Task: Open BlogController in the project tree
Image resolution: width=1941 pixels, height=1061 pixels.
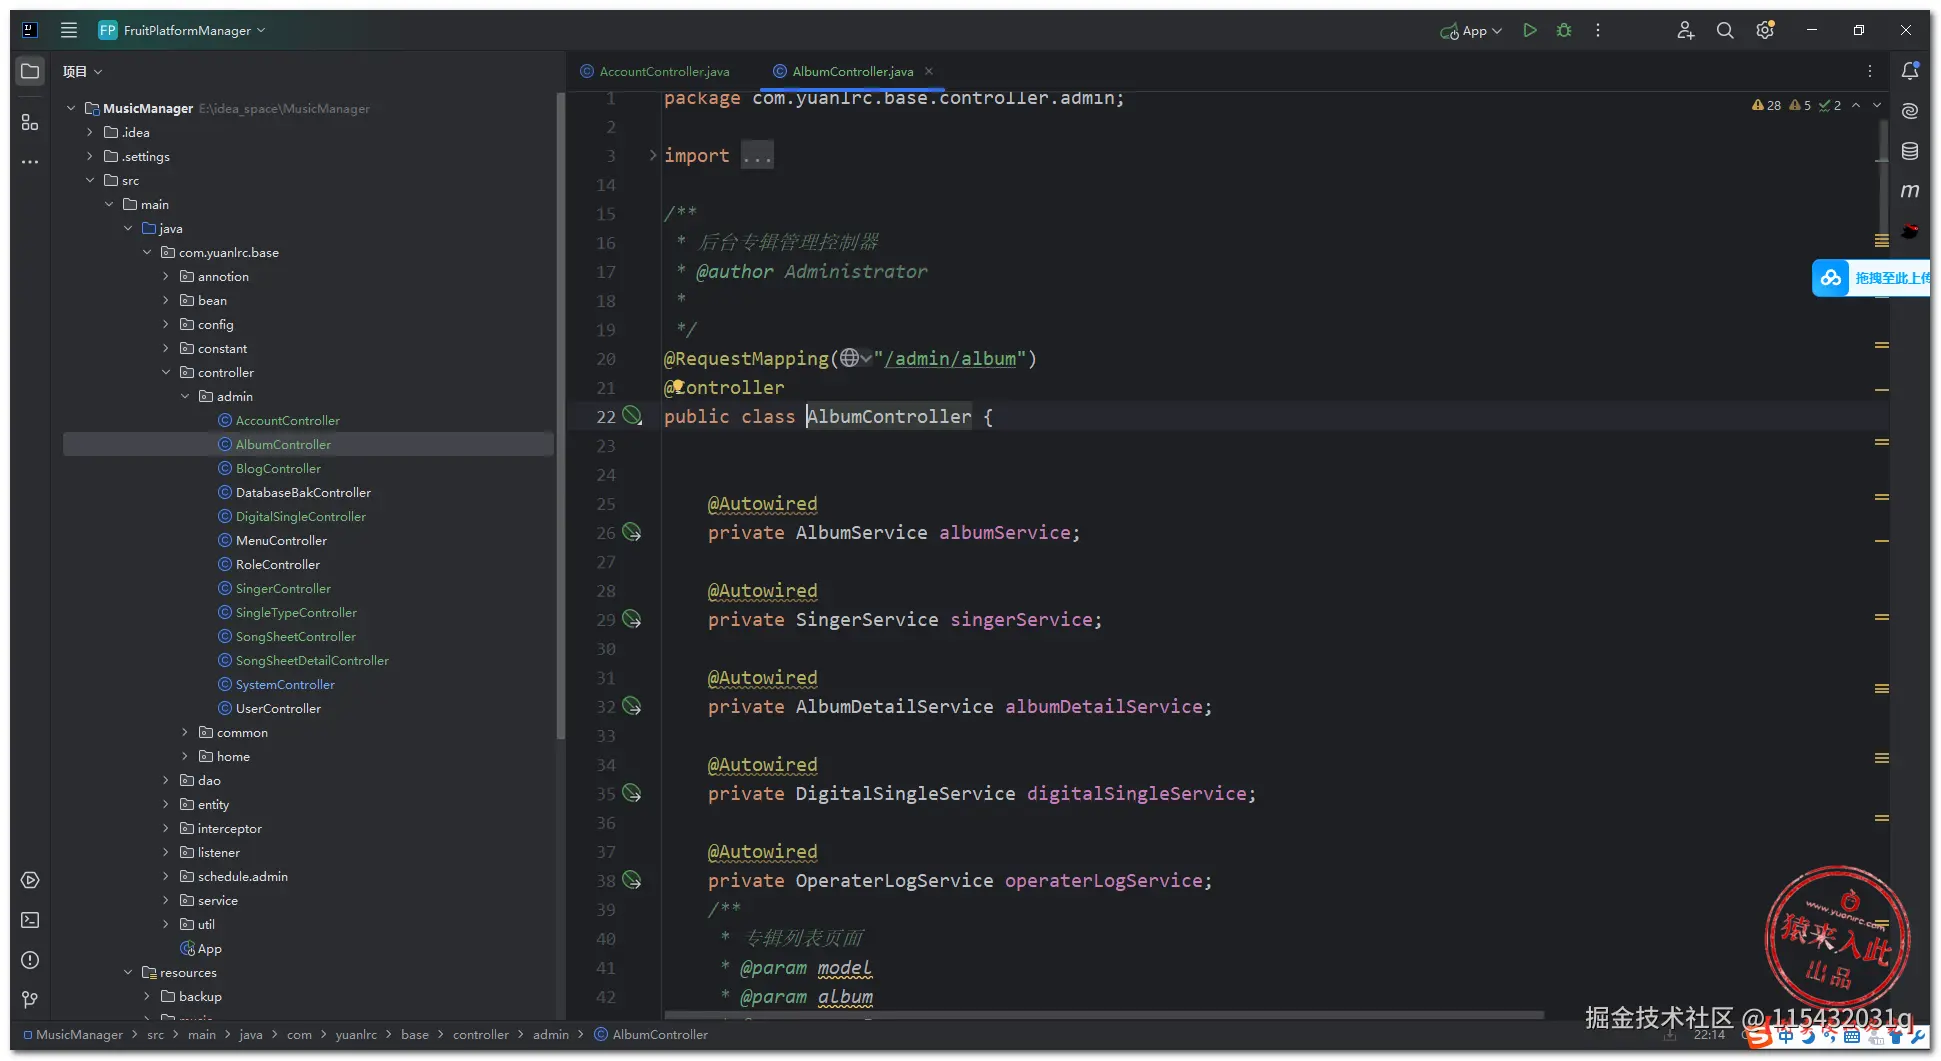Action: coord(278,468)
